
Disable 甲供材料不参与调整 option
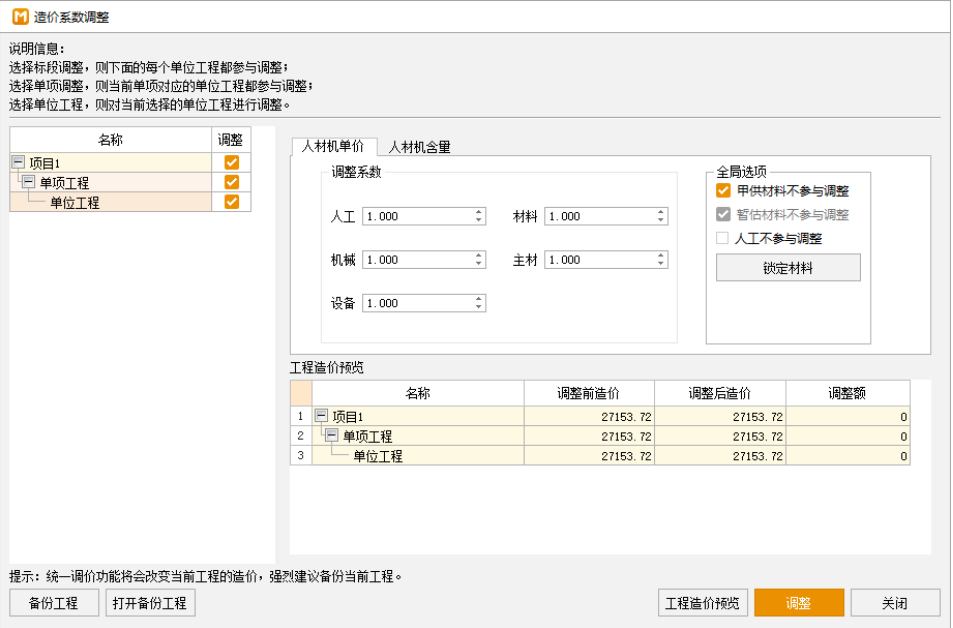click(723, 191)
